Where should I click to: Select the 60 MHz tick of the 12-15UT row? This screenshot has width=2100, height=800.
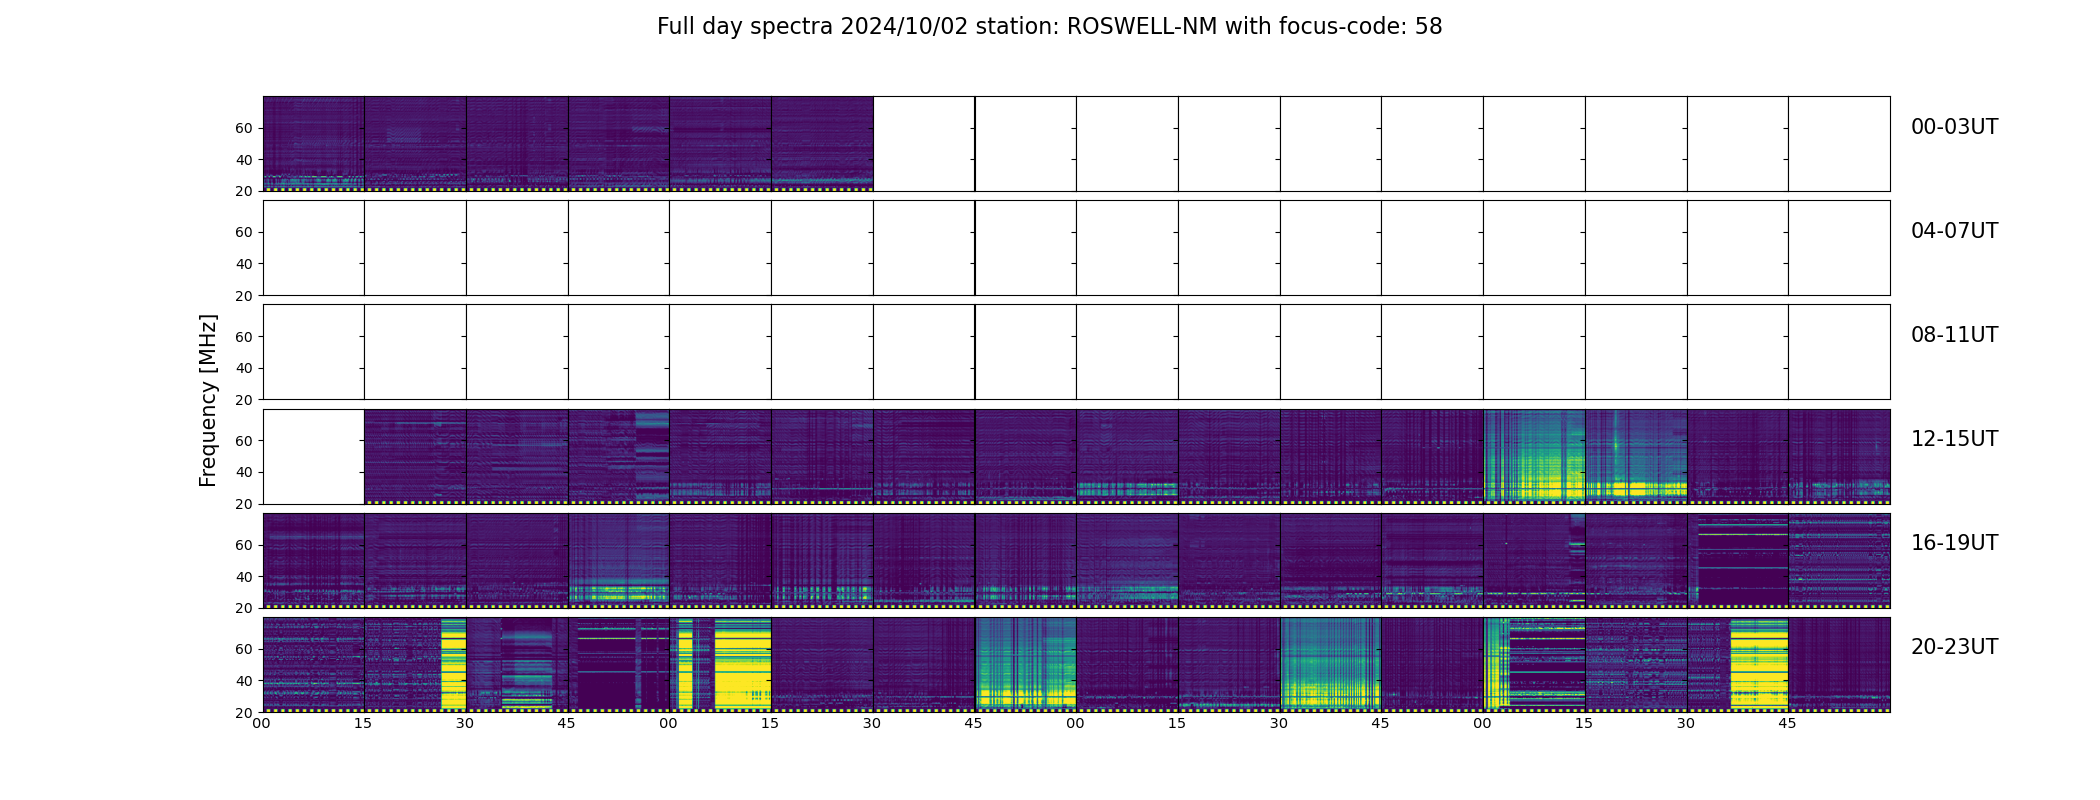[244, 441]
